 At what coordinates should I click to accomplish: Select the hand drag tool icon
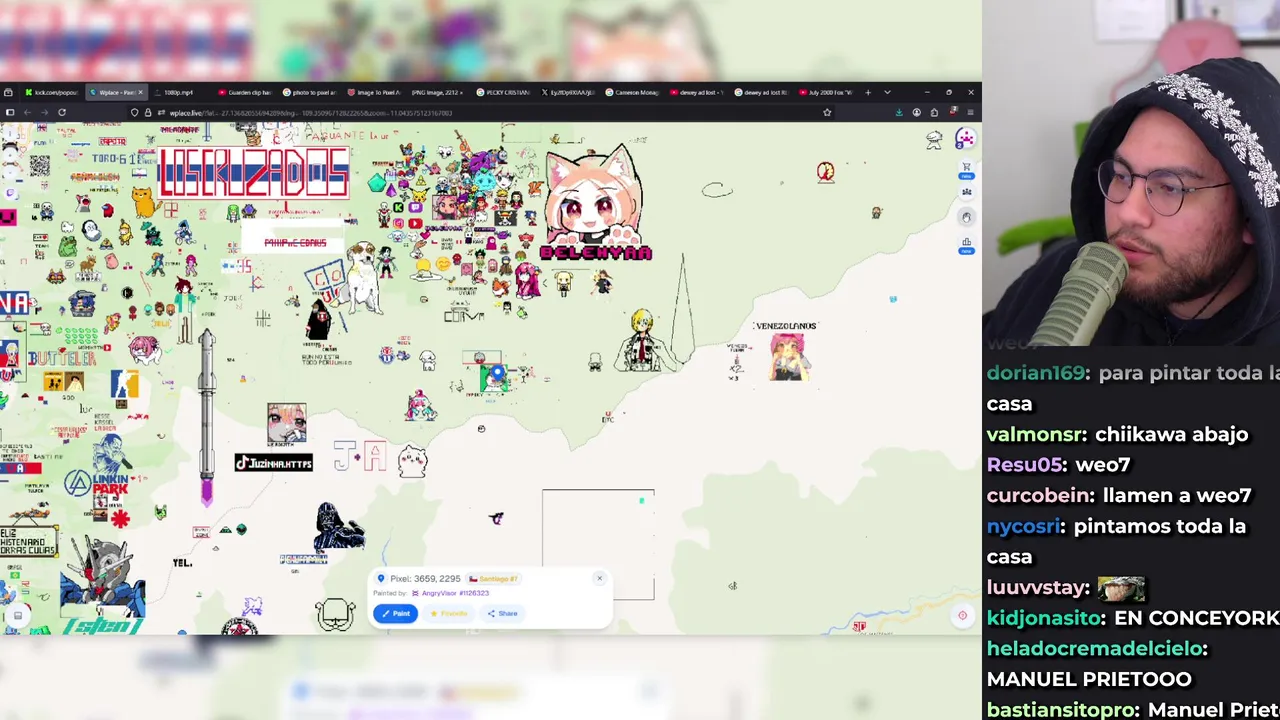pos(966,216)
